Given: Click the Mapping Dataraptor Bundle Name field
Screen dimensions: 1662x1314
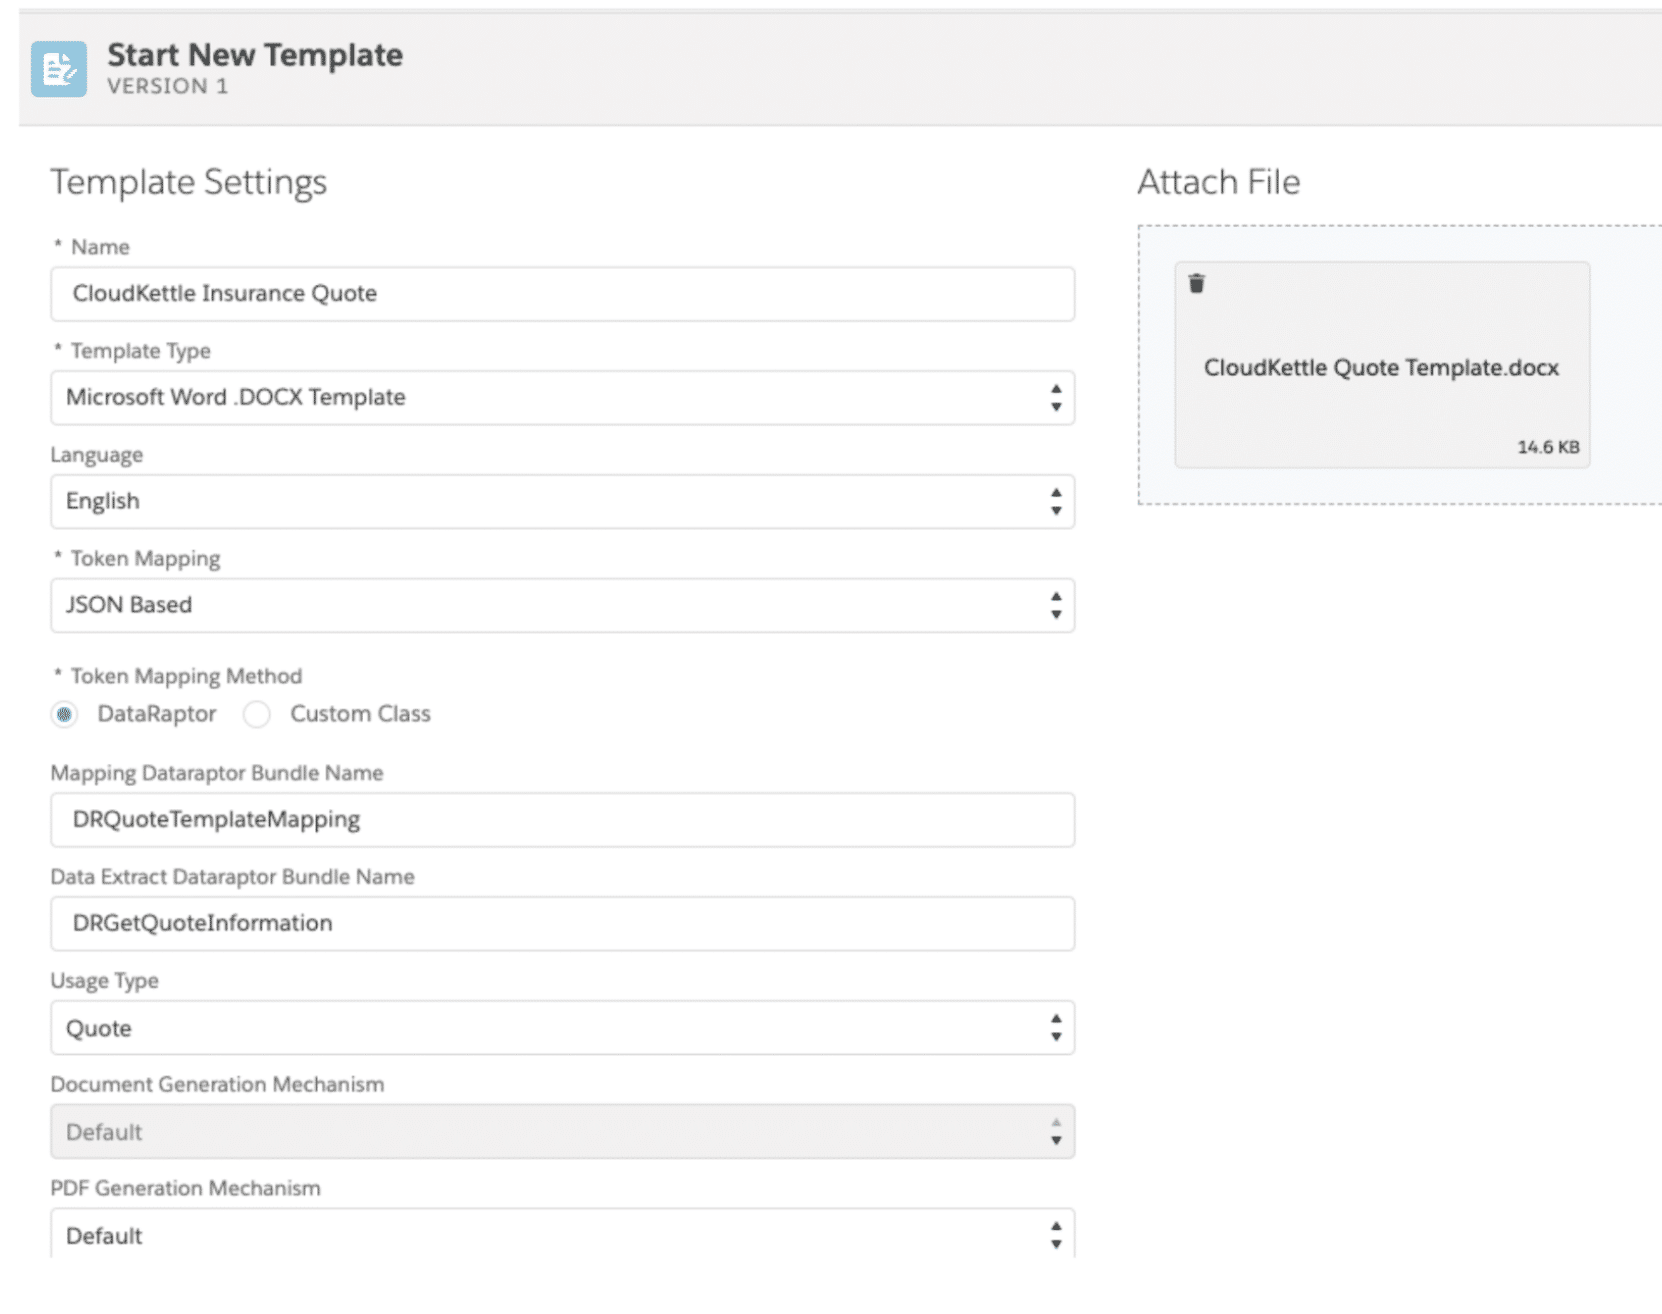Looking at the screenshot, I should point(563,820).
